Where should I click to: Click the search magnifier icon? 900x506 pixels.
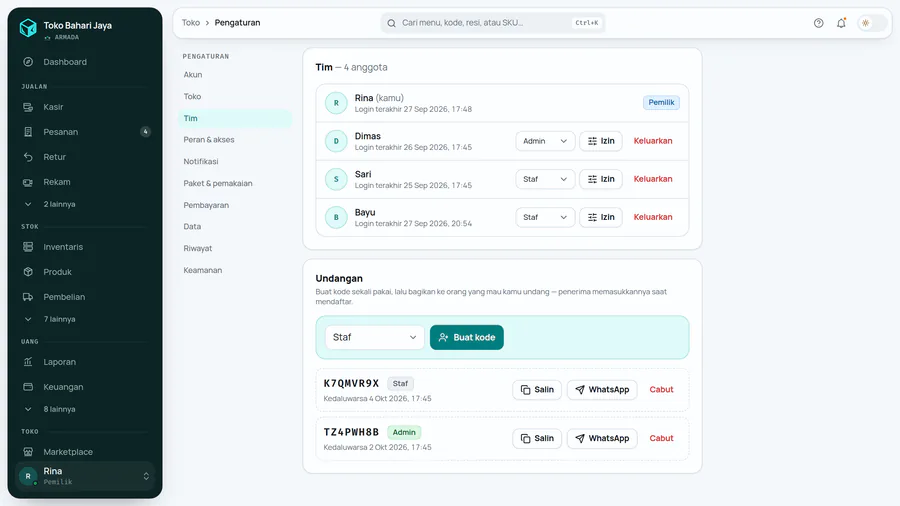tap(391, 24)
